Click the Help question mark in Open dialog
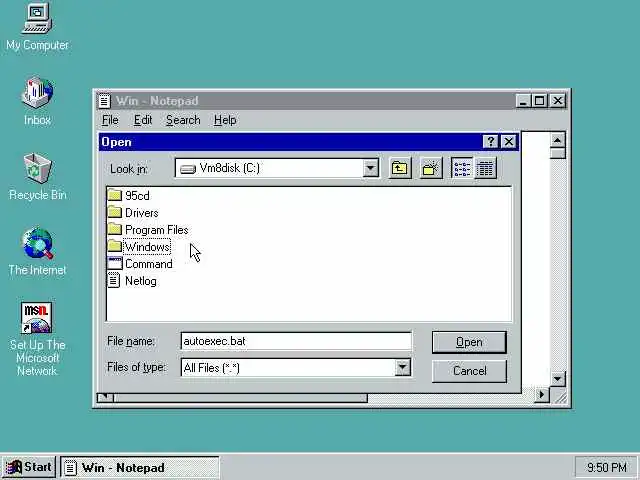Image resolution: width=640 pixels, height=480 pixels. pyautogui.click(x=490, y=142)
